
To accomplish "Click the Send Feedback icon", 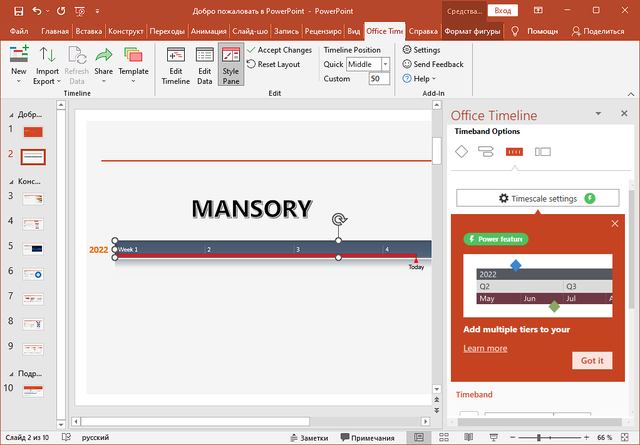I will pos(407,64).
